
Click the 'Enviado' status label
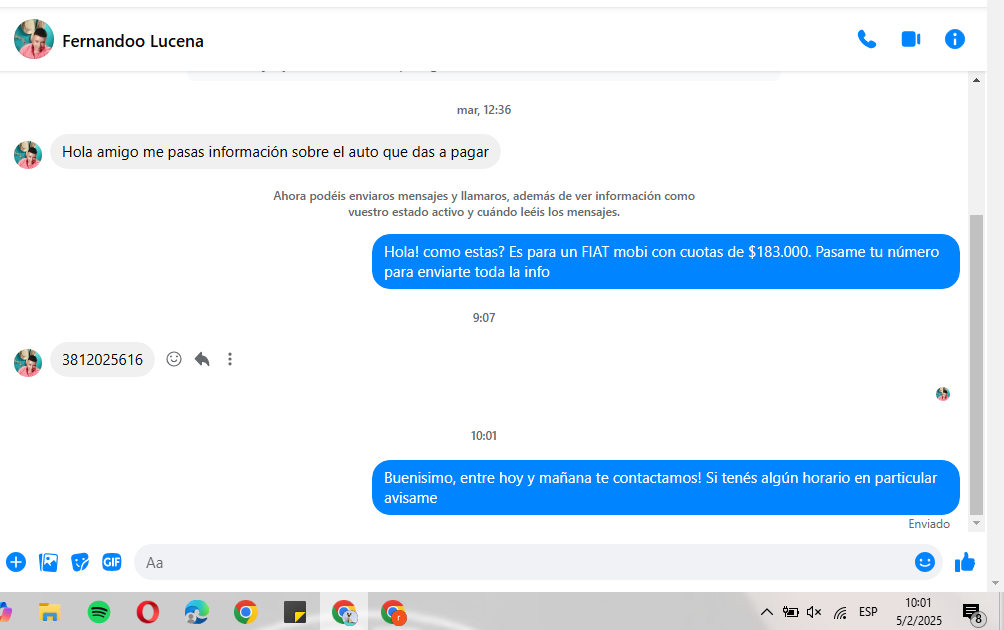929,524
